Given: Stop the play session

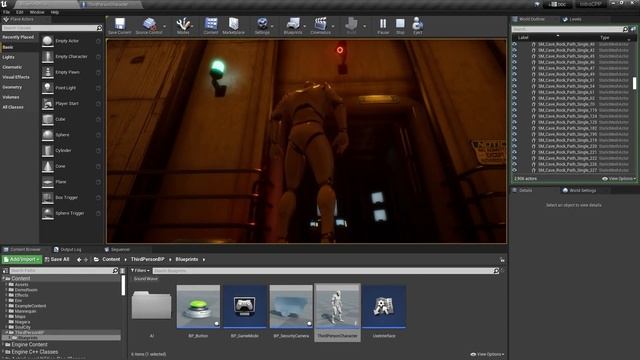Looking at the screenshot, I should [x=400, y=24].
